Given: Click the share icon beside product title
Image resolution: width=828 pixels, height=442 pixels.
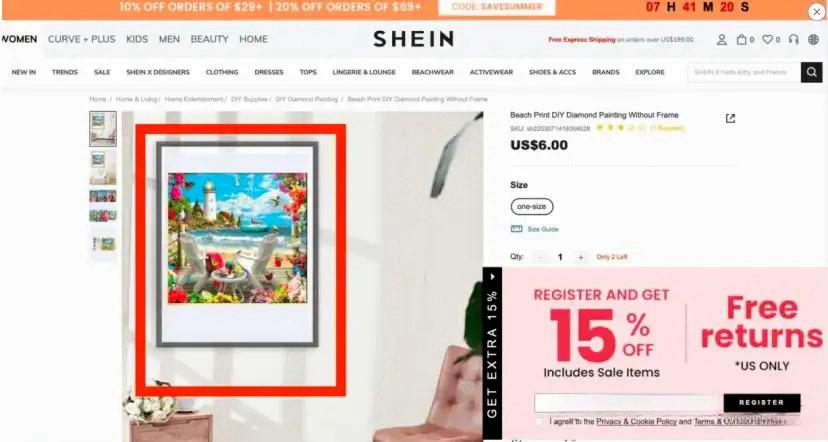Looking at the screenshot, I should tap(730, 118).
